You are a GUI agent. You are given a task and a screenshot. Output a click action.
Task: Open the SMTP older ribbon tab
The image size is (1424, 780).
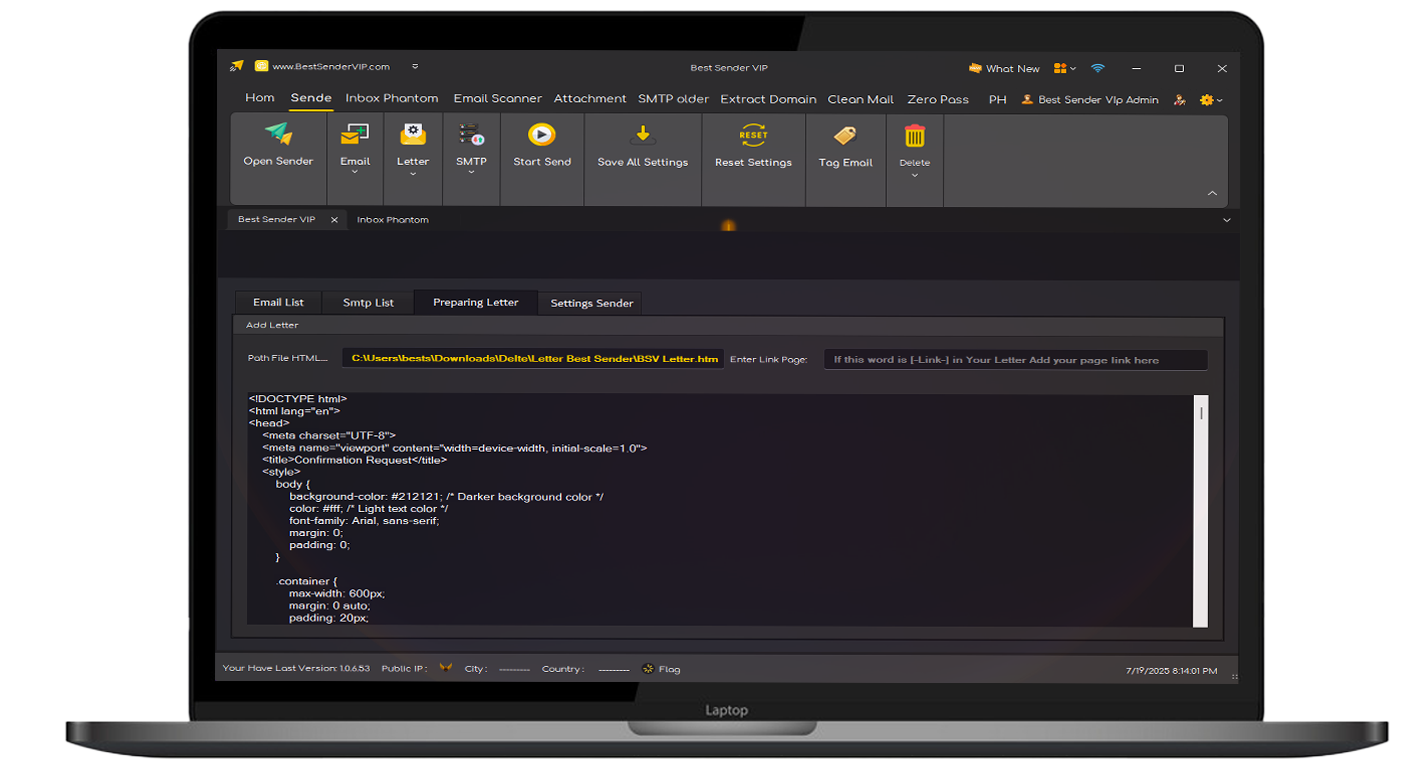(x=673, y=99)
